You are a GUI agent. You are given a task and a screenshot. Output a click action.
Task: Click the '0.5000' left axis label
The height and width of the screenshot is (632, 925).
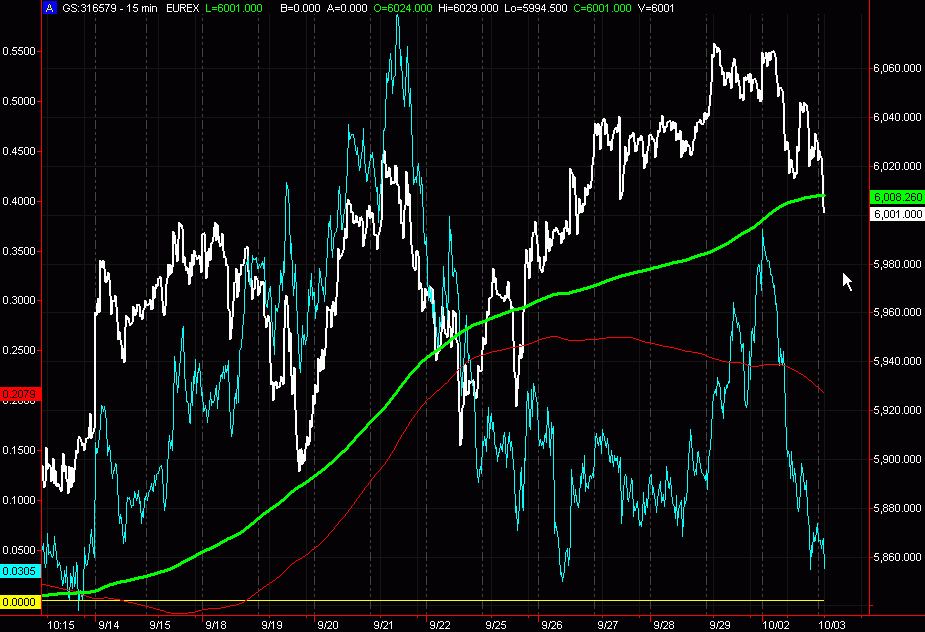click(19, 101)
